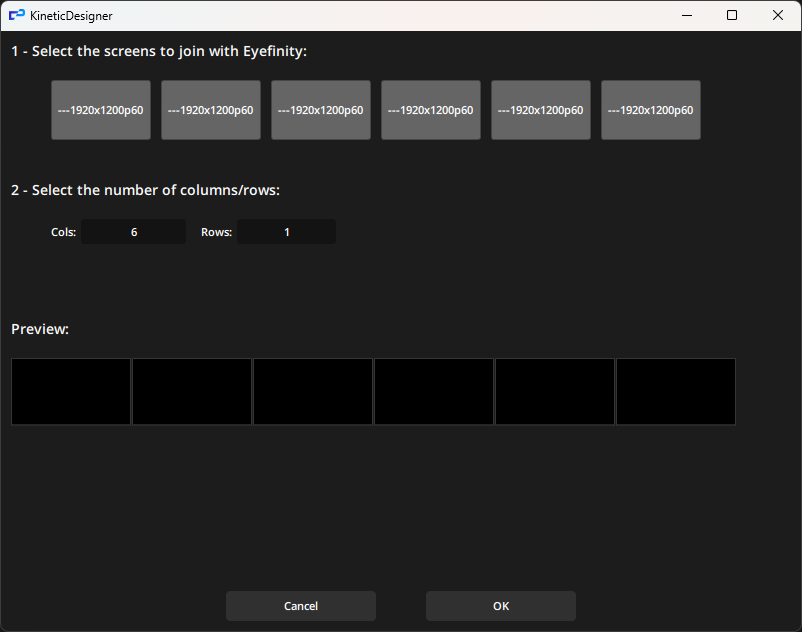The height and width of the screenshot is (632, 802).
Task: Select the second 1920x1200p60 screen
Action: coord(210,109)
